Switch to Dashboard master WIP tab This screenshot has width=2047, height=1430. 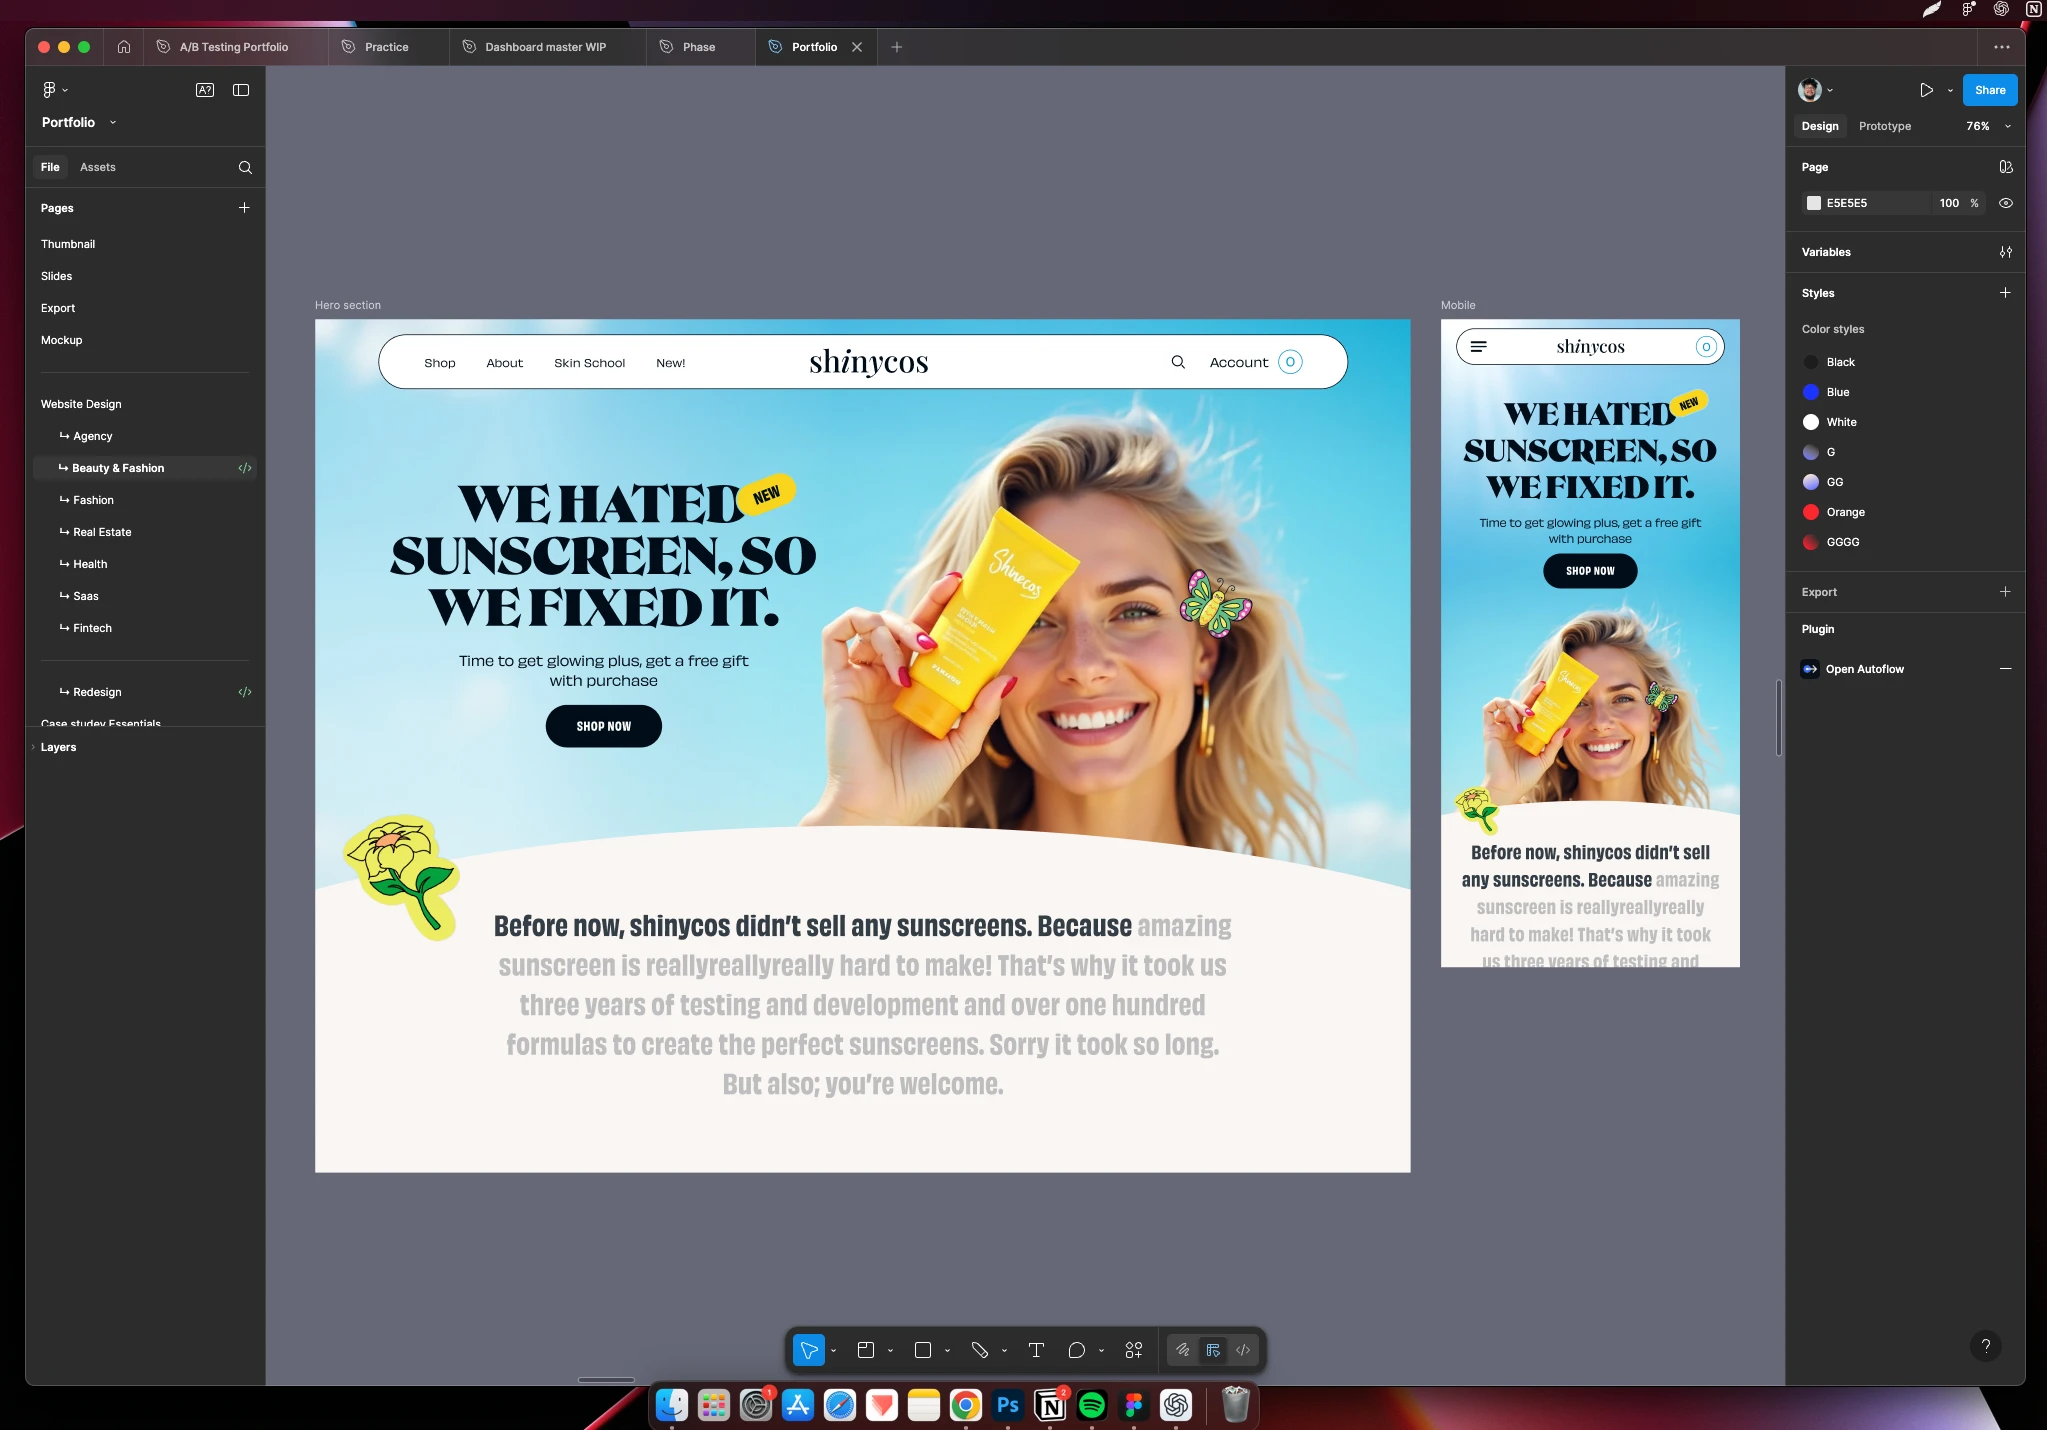pyautogui.click(x=546, y=47)
